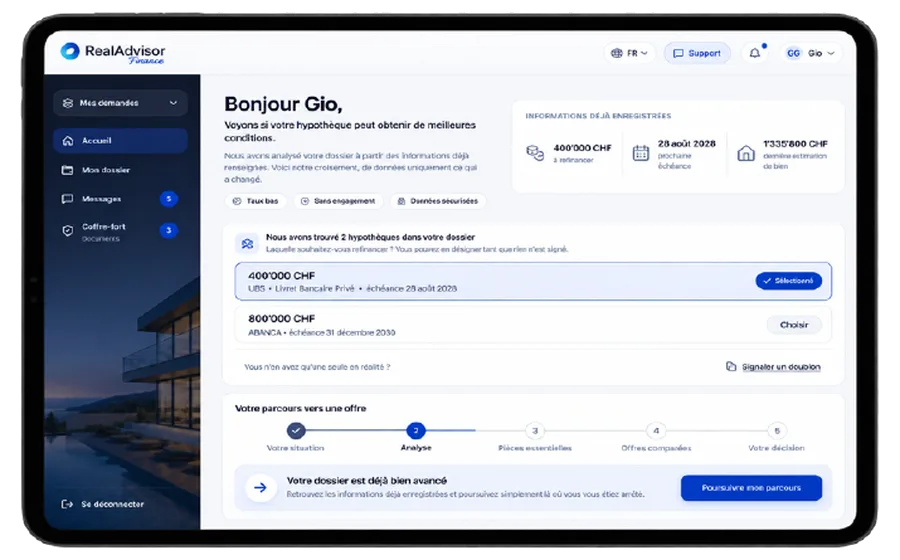This screenshot has width=900, height=560.
Task: Click the Mon dossier folder icon
Action: click(x=67, y=170)
